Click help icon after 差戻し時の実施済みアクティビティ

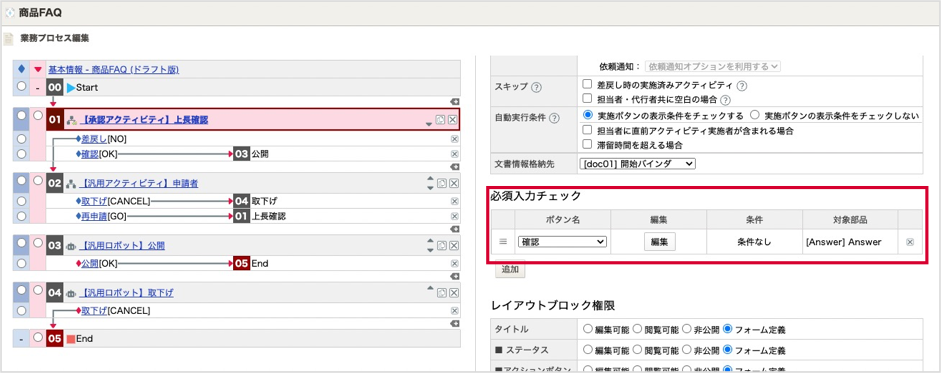tap(741, 85)
